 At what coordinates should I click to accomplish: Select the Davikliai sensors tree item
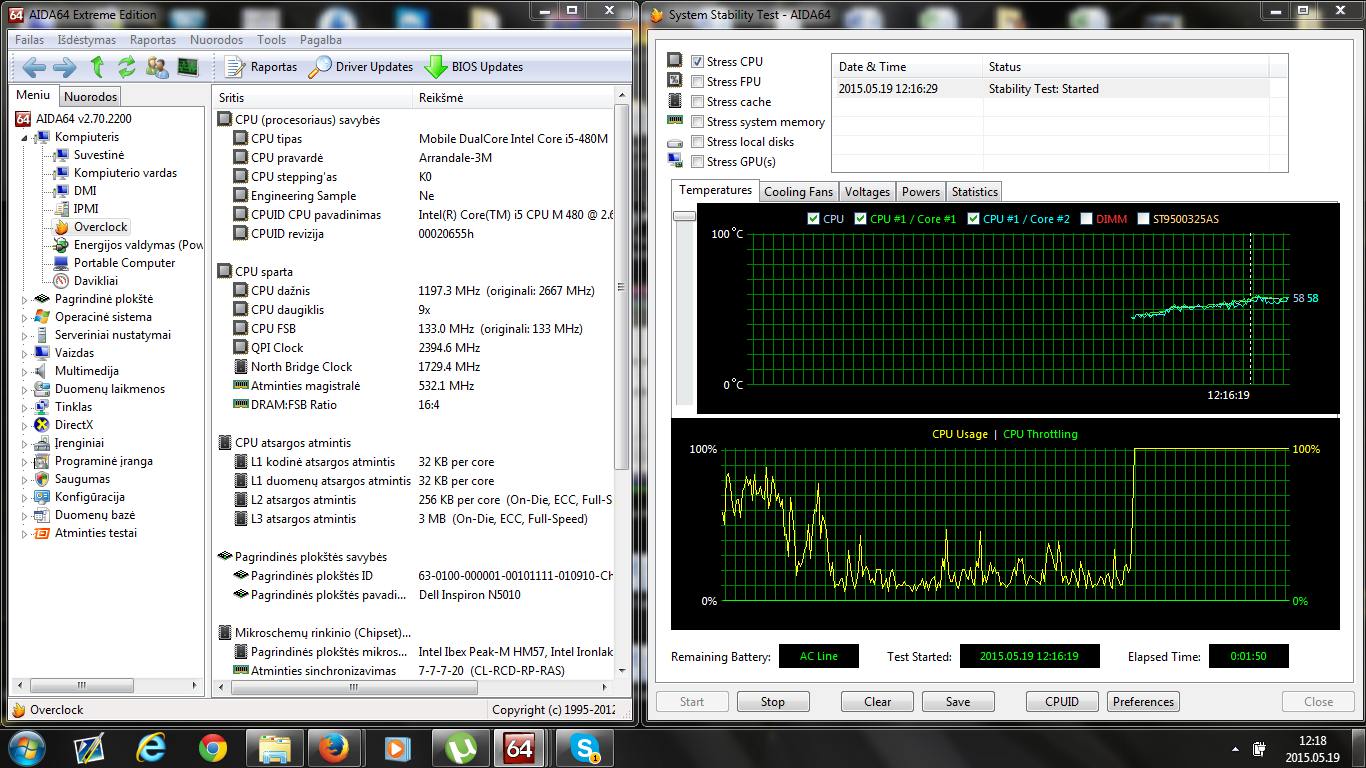coord(96,281)
